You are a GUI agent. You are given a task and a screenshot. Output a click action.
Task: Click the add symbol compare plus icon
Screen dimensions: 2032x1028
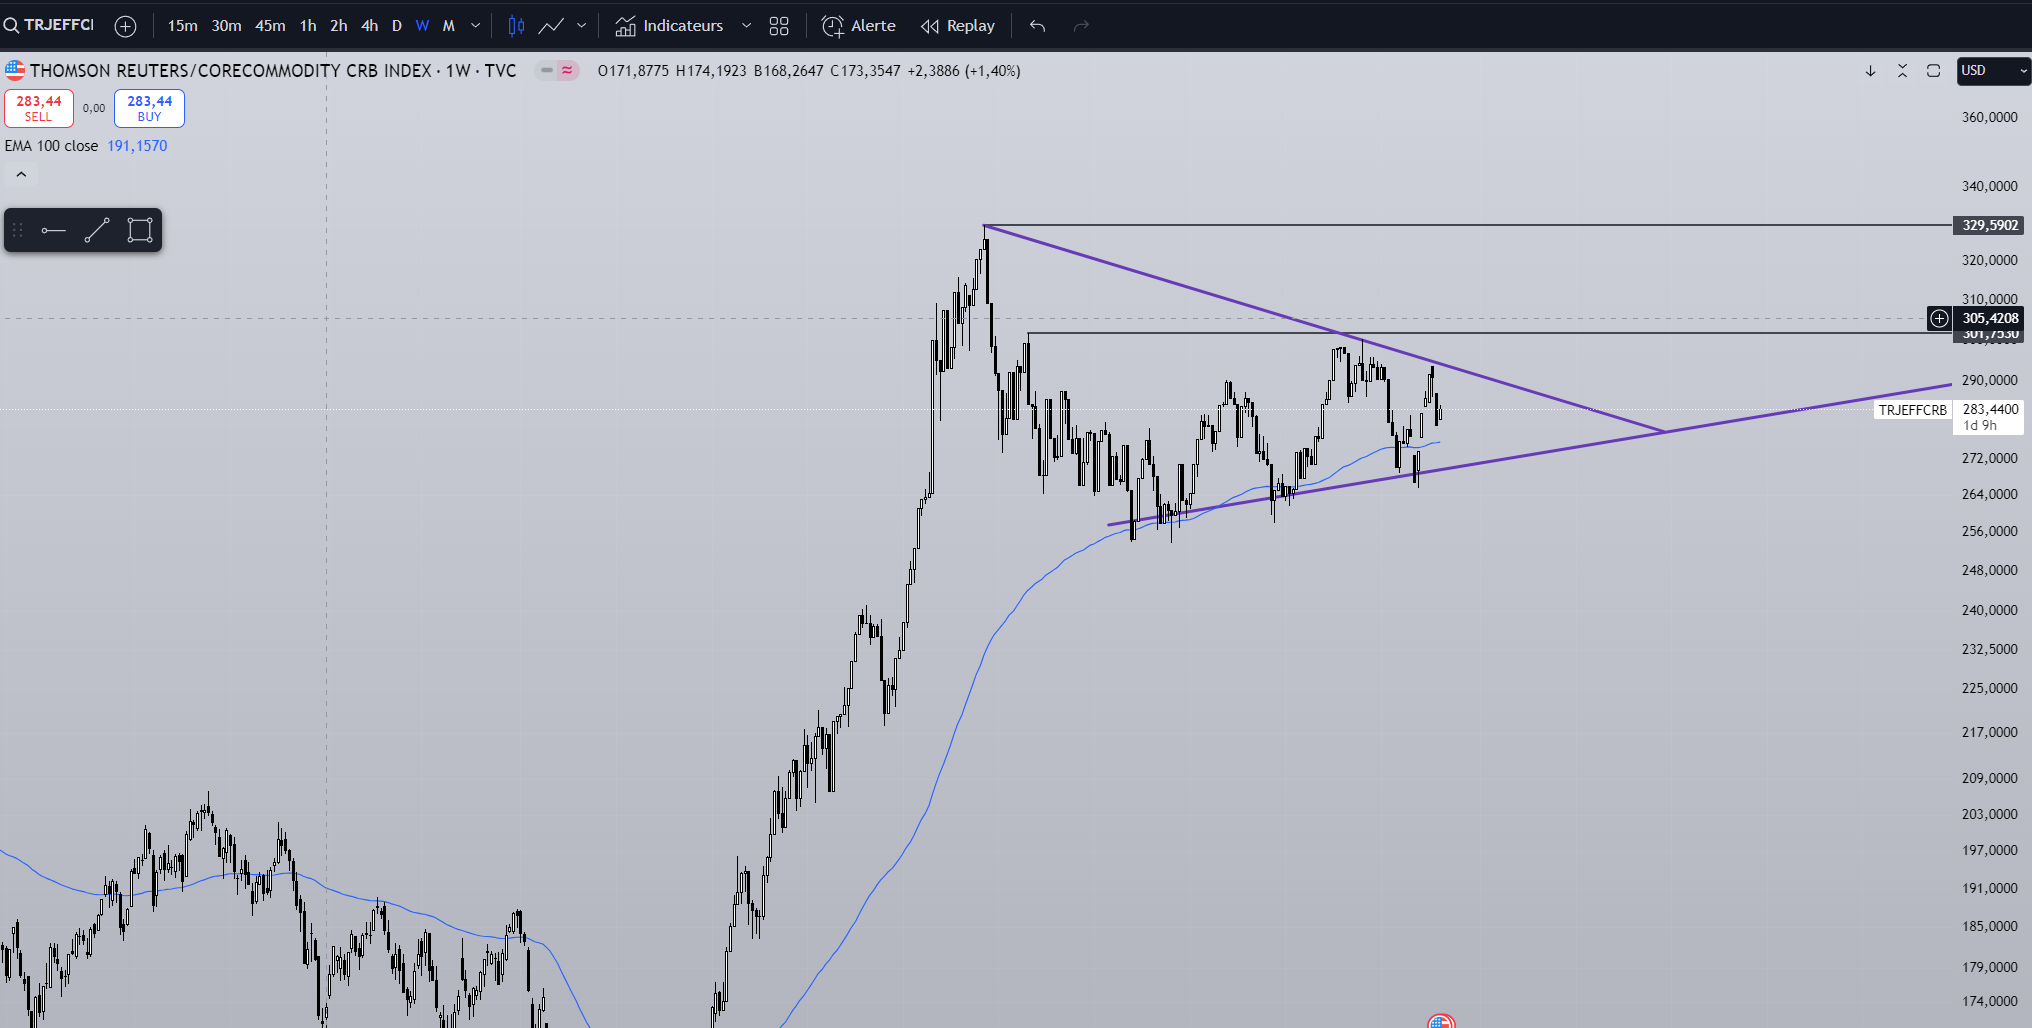pos(125,26)
